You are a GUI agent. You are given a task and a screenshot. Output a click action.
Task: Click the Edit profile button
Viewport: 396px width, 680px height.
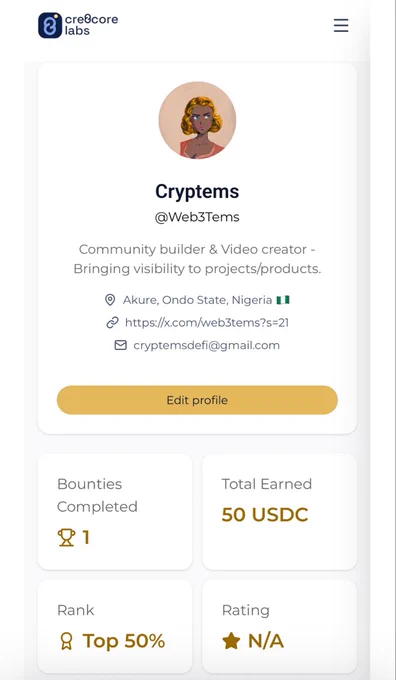(197, 400)
